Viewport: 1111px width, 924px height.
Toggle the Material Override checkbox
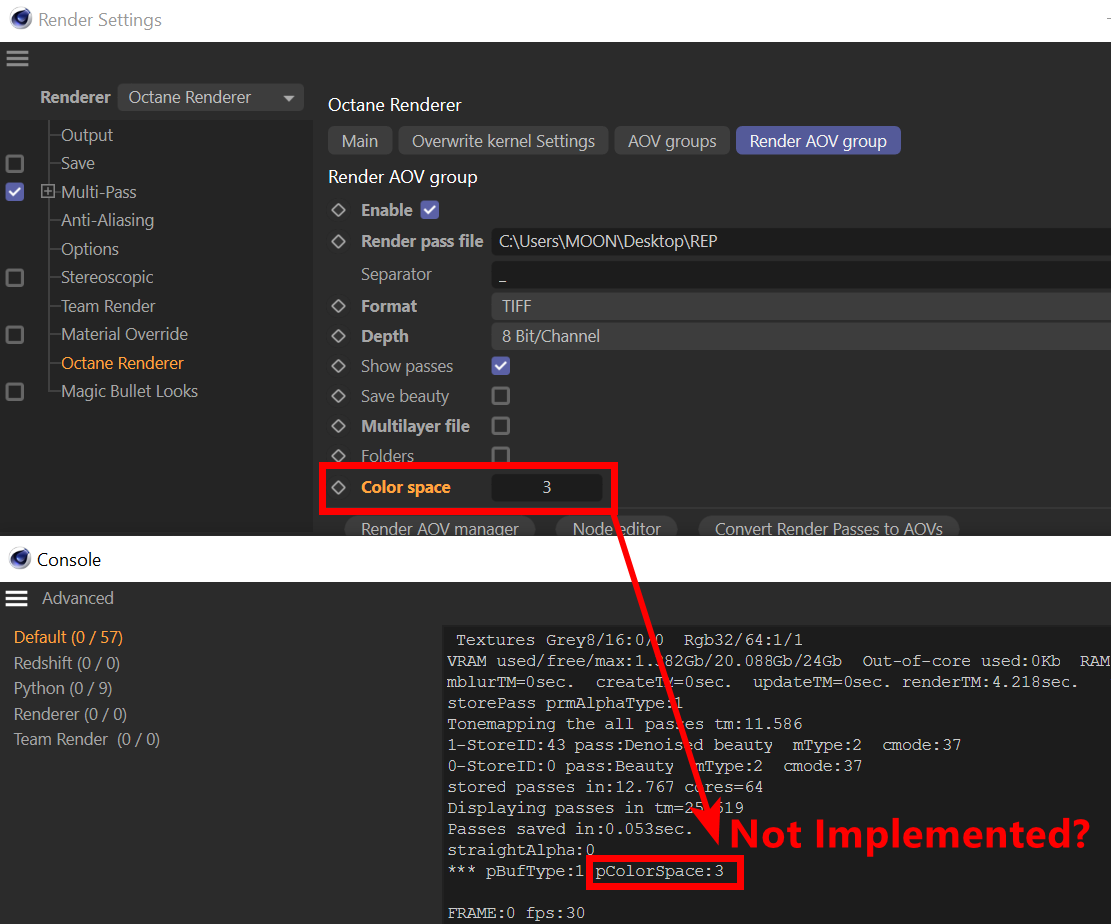(x=15, y=334)
